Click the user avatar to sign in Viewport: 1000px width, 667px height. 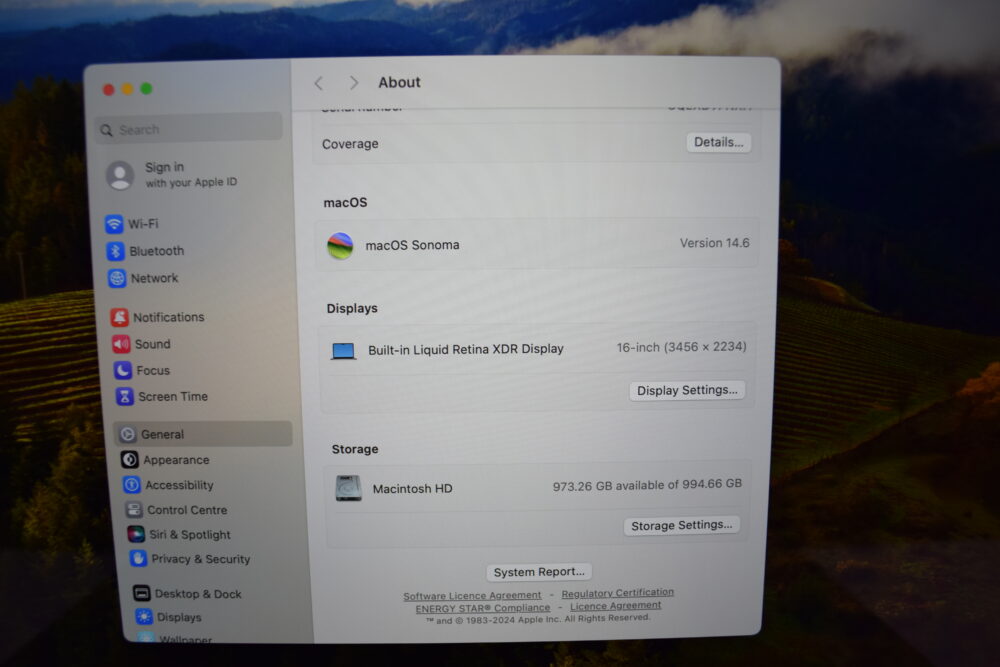pyautogui.click(x=121, y=175)
